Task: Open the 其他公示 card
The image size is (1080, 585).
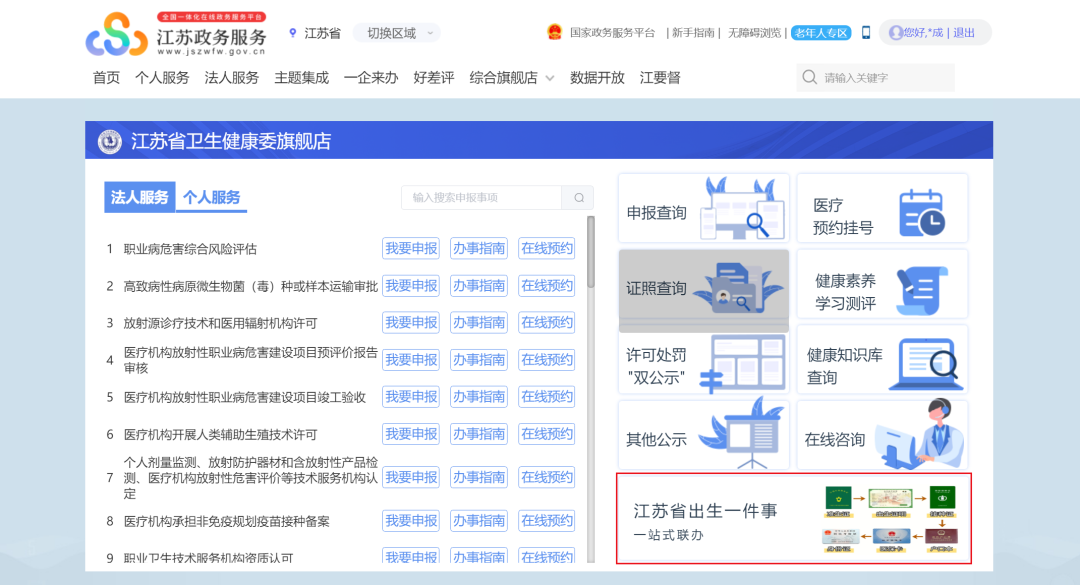Action: pyautogui.click(x=704, y=435)
